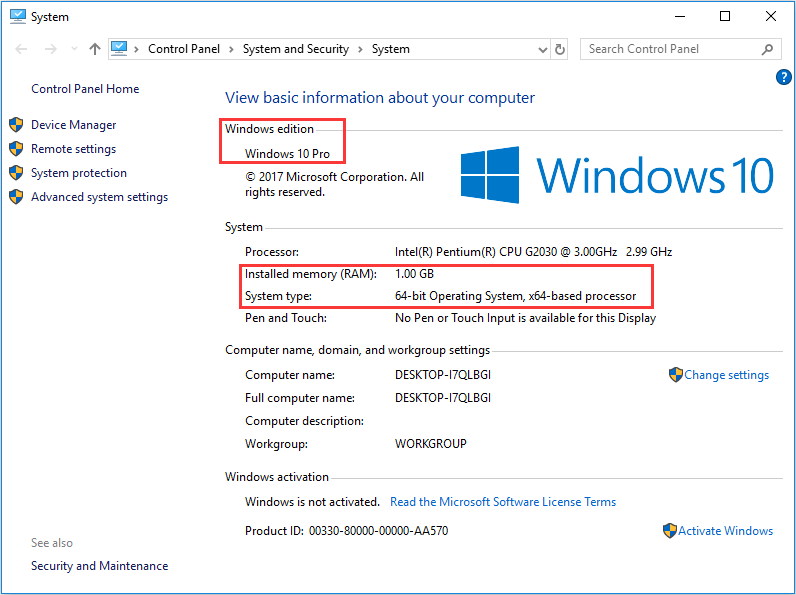Viewport: 796px width, 595px height.
Task: Select System and Security breadcrumb
Action: pos(295,49)
